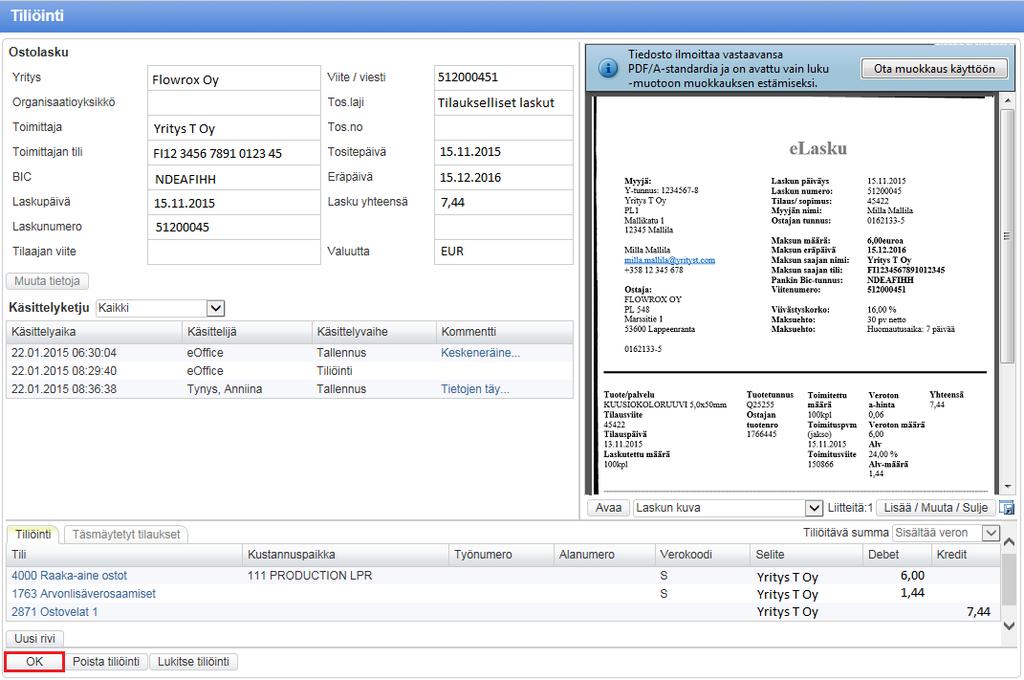Open the Laskun kuva attachment dropdown
Viewport: 1024px width, 680px height.
pyautogui.click(x=813, y=508)
